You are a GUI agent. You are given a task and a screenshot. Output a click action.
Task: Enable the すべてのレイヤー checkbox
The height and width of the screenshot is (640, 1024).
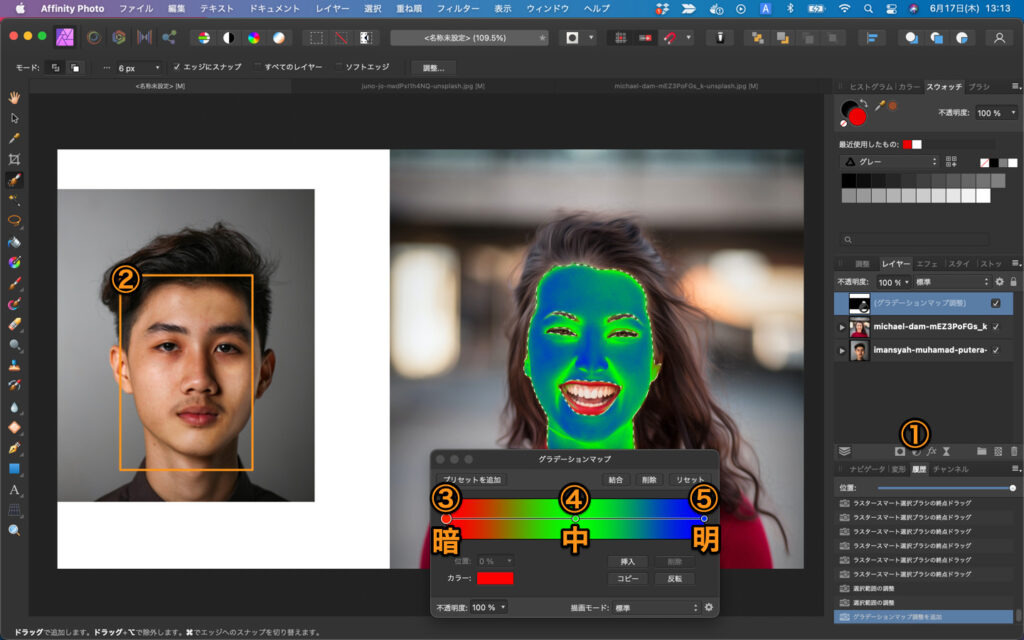(257, 67)
